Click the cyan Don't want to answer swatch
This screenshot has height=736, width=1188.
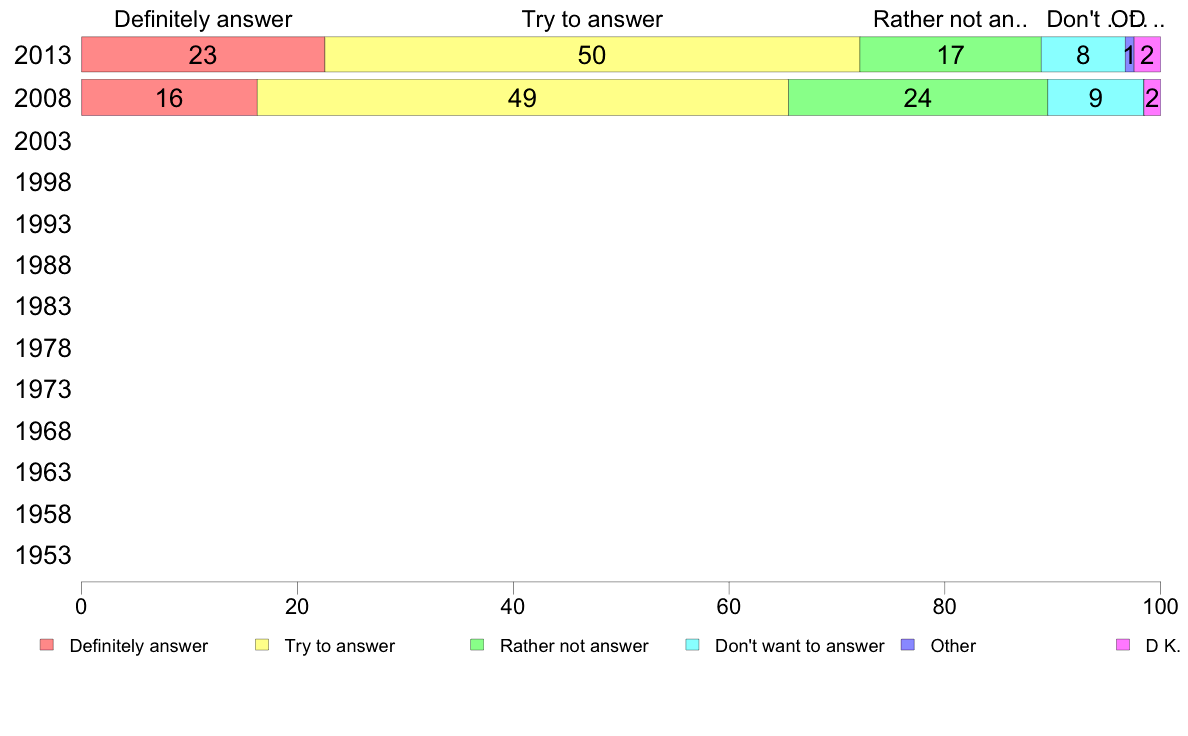692,645
